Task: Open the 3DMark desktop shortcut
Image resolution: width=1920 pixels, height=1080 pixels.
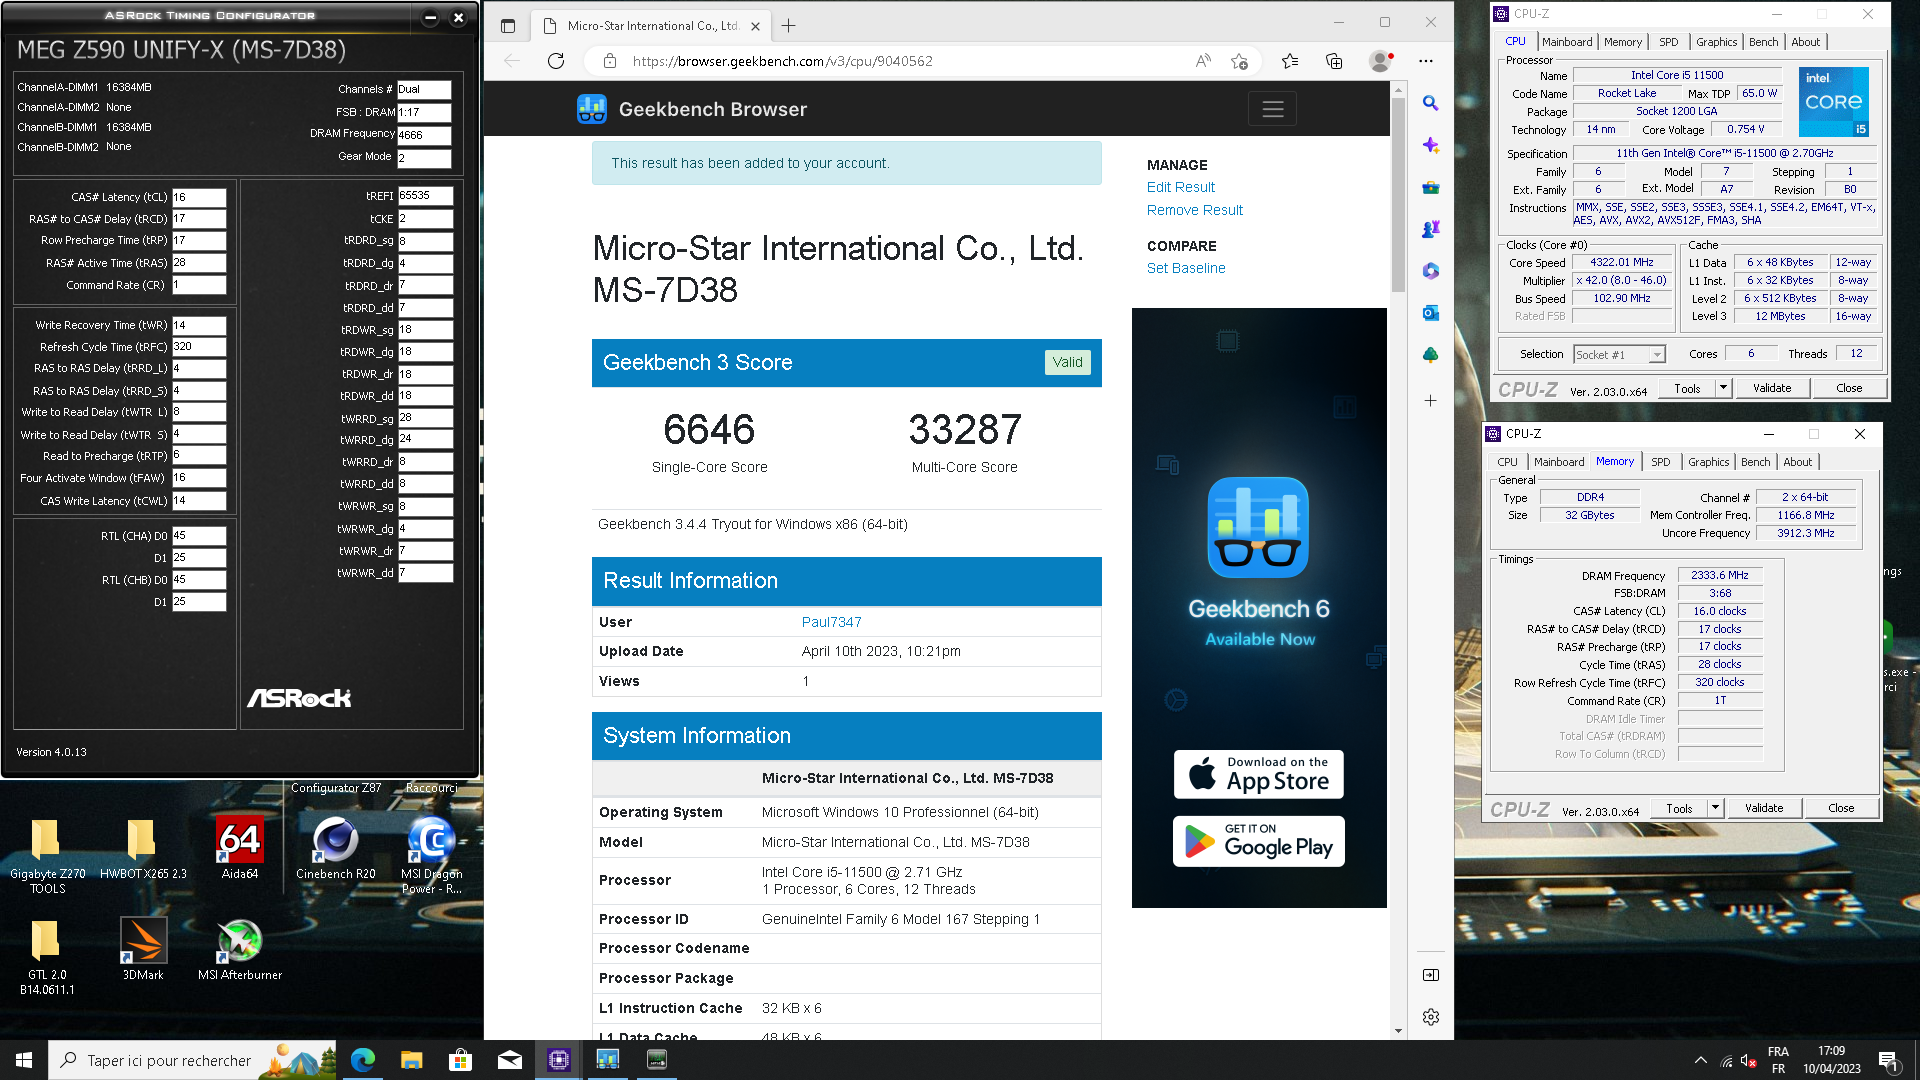Action: click(143, 949)
